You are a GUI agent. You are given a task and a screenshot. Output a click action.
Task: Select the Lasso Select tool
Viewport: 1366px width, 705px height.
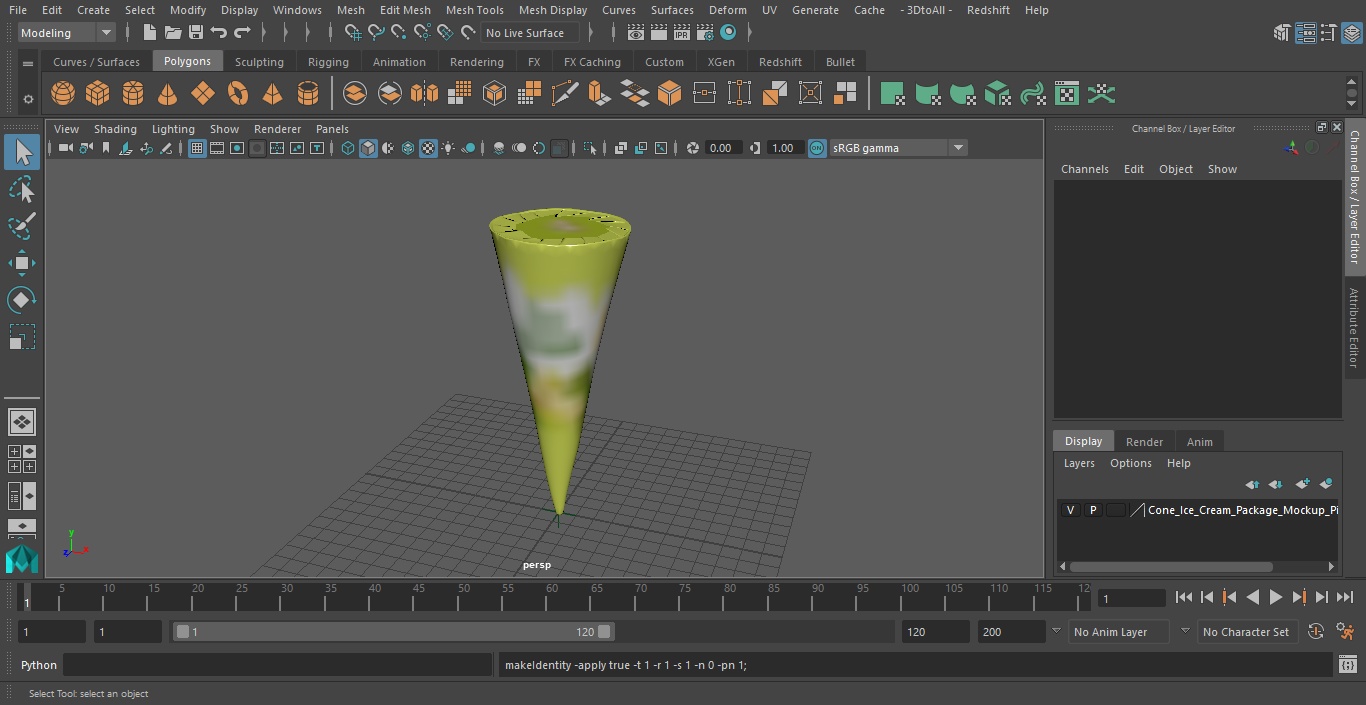(22, 190)
